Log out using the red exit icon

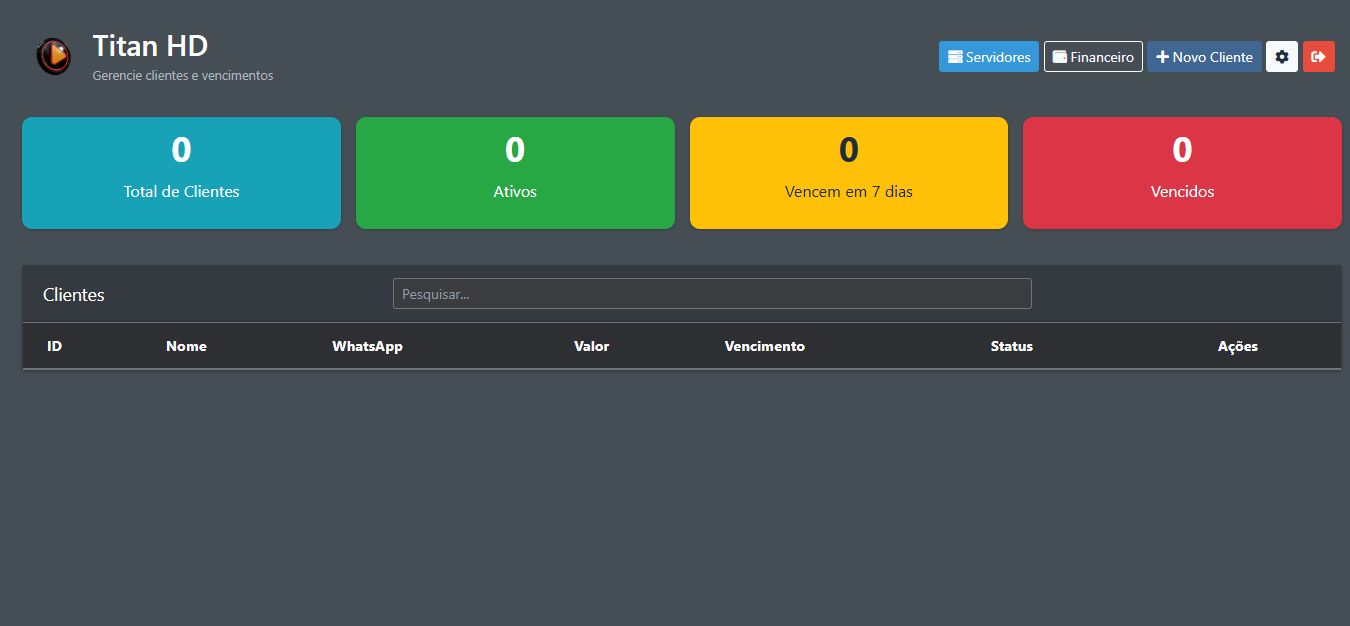pyautogui.click(x=1318, y=57)
